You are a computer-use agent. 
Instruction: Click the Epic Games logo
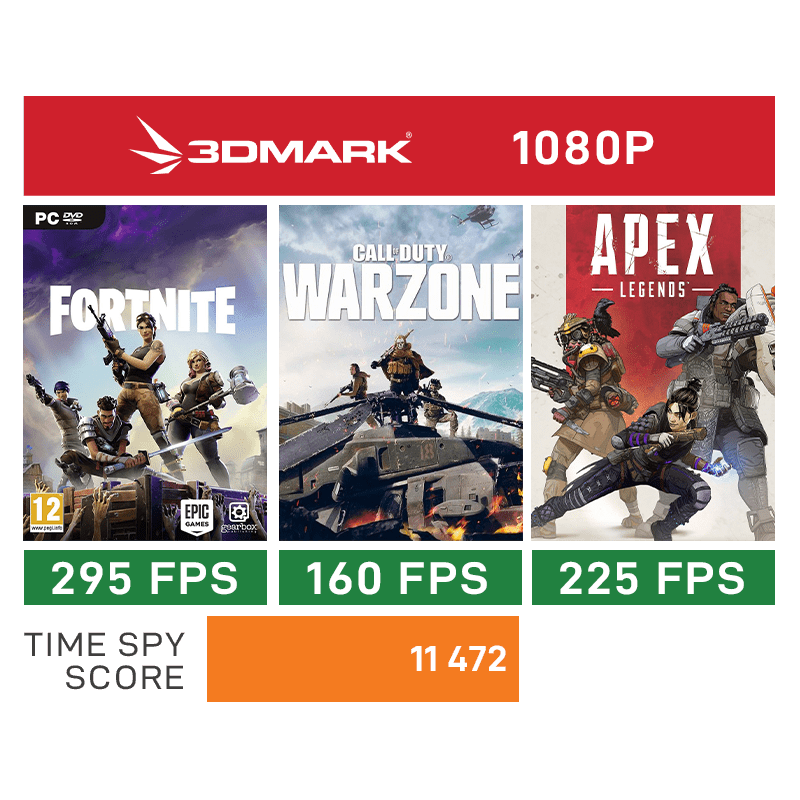[x=197, y=517]
